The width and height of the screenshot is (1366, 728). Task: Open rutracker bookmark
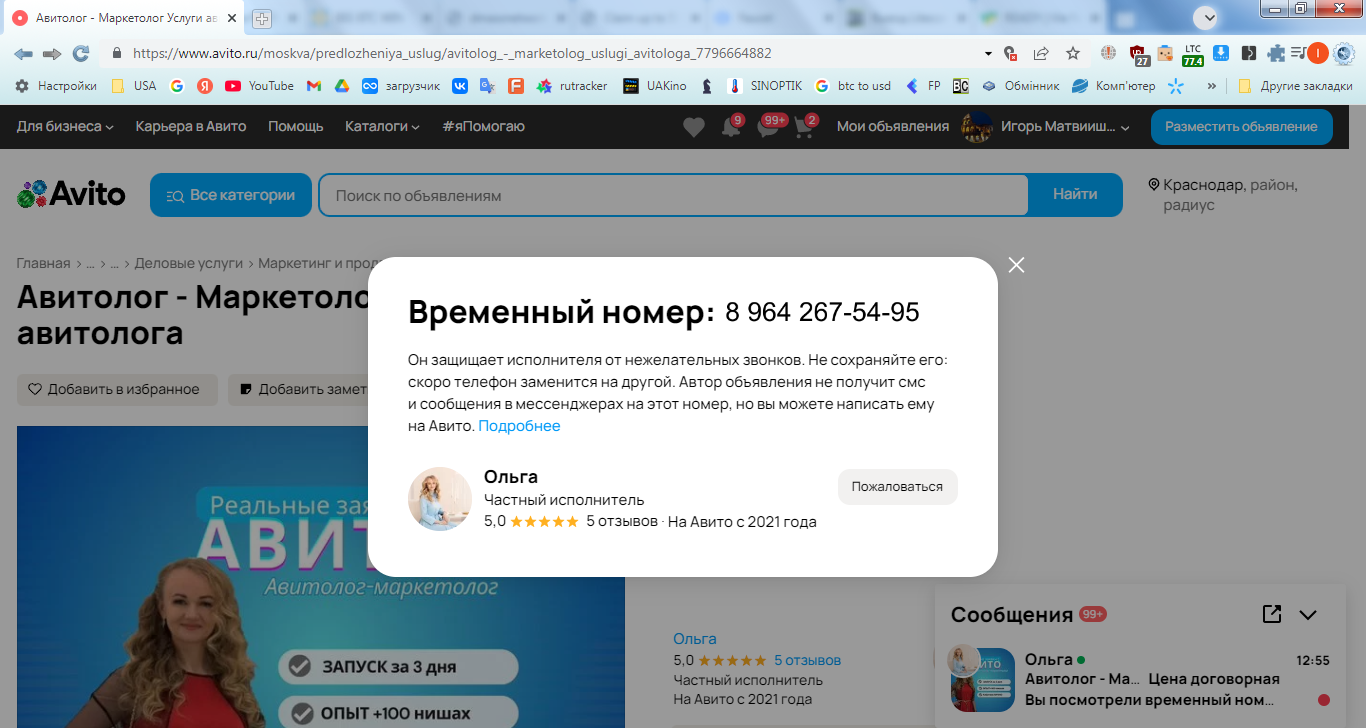click(x=572, y=86)
